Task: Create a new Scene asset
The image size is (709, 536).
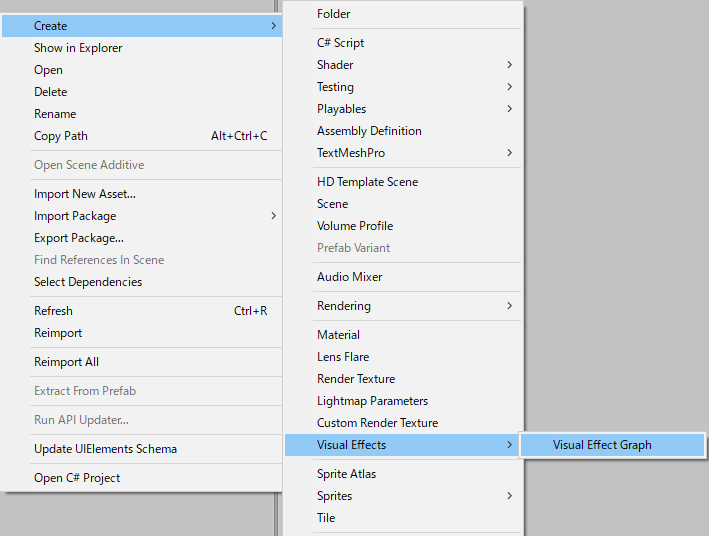Action: pyautogui.click(x=403, y=204)
